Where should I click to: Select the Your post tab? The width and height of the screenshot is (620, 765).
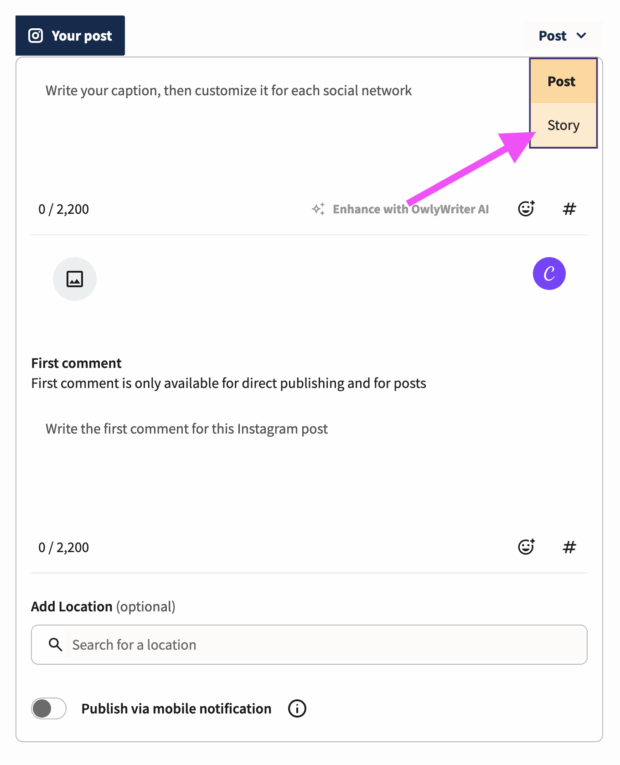tap(70, 36)
